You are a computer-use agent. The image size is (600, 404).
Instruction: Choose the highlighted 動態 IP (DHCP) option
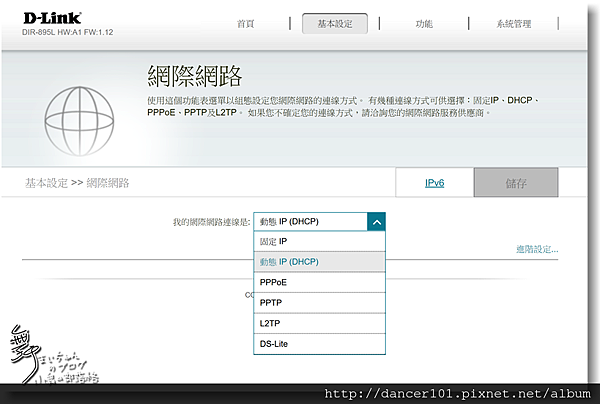click(320, 262)
